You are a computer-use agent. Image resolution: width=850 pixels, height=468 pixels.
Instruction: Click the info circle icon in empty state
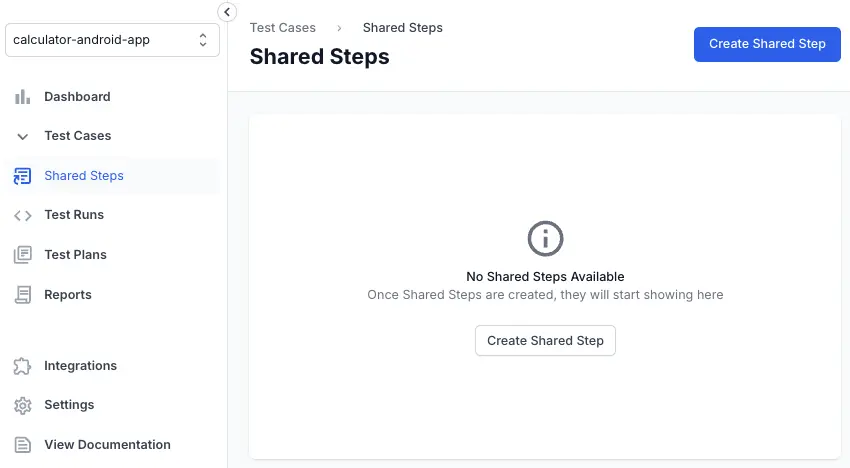[x=545, y=239]
